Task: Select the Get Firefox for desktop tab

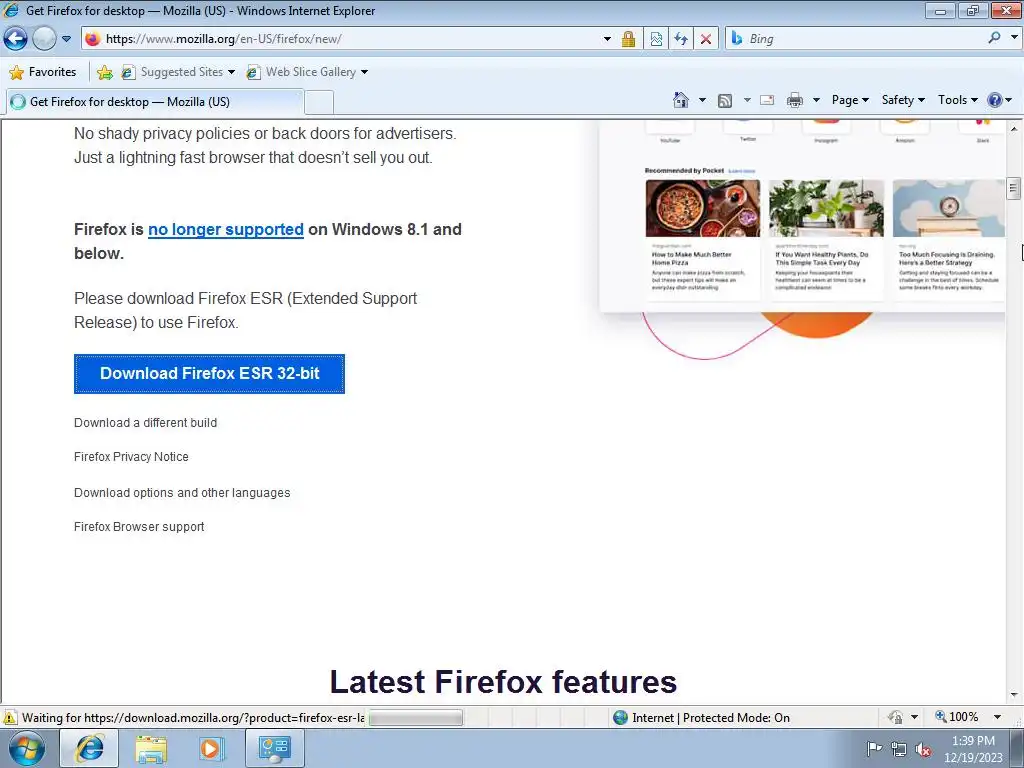Action: coord(155,102)
